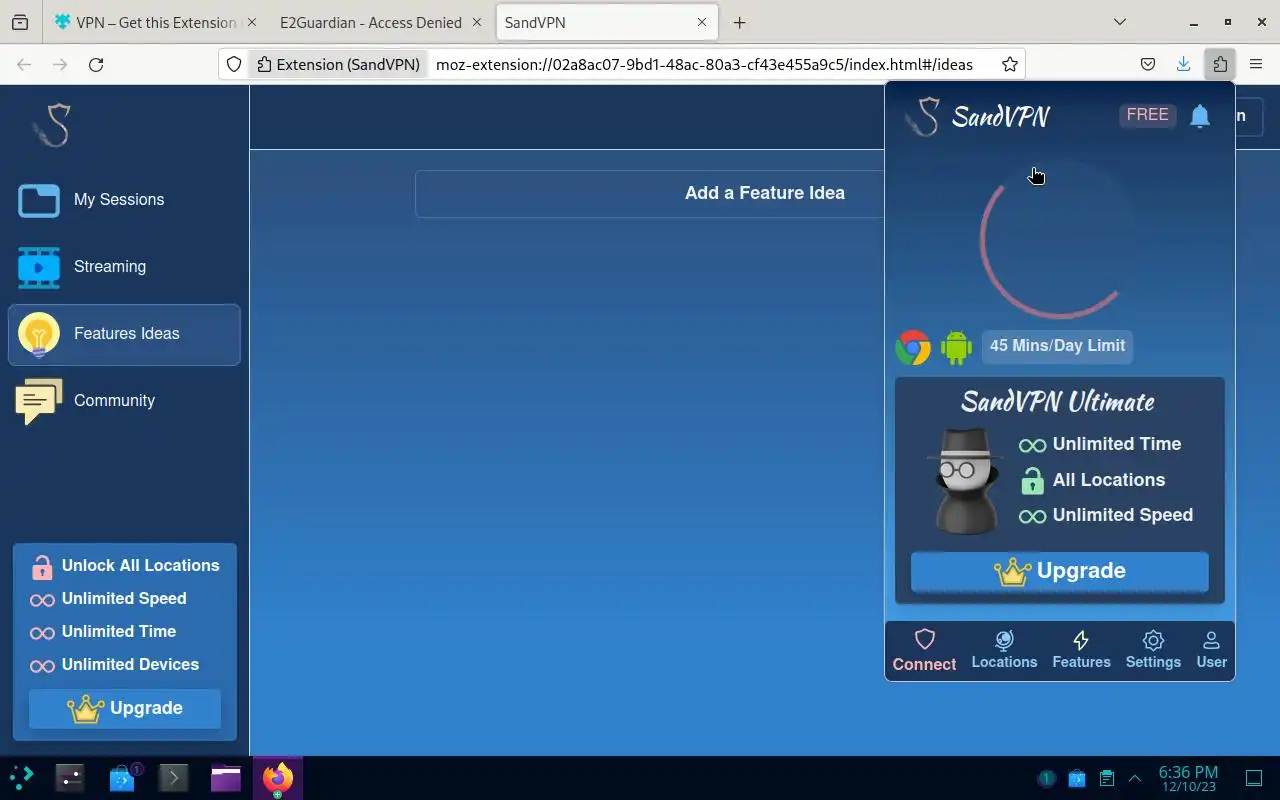Click the FREE plan badge
1280x800 pixels.
pos(1147,115)
